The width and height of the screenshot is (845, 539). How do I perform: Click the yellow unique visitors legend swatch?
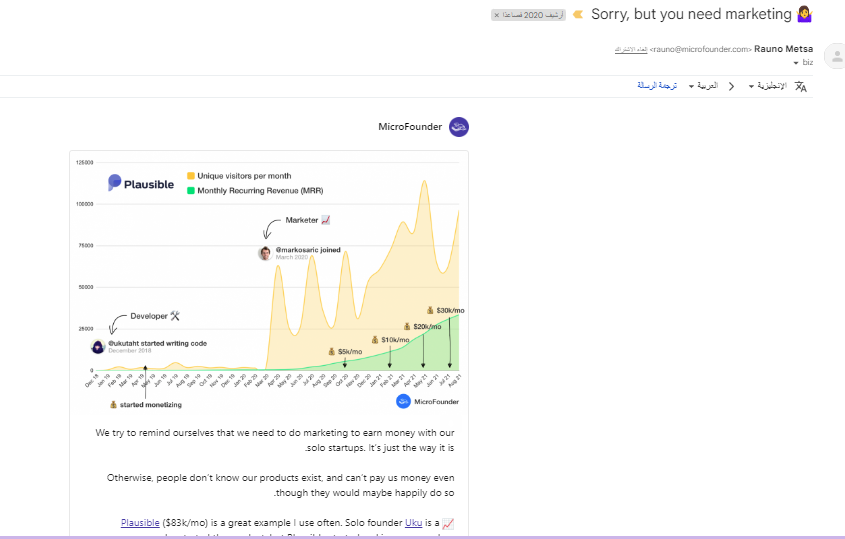[x=190, y=176]
